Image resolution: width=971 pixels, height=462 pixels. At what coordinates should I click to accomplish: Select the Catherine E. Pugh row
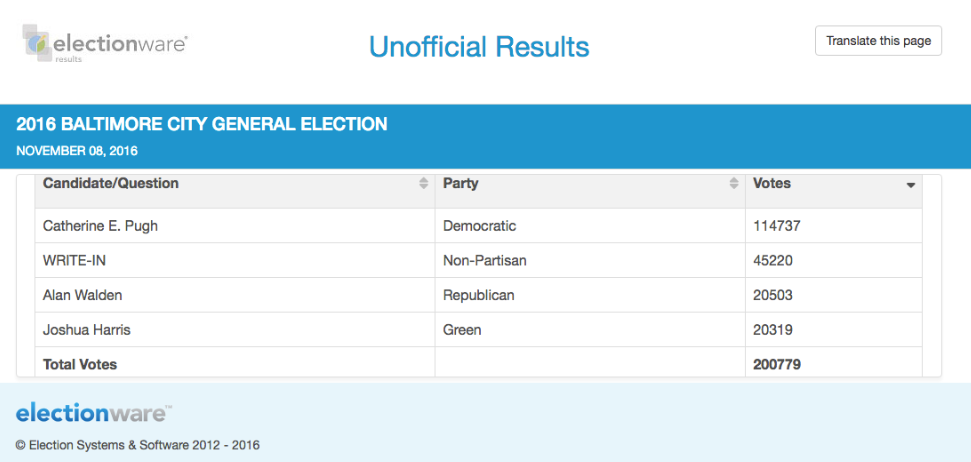(x=100, y=226)
